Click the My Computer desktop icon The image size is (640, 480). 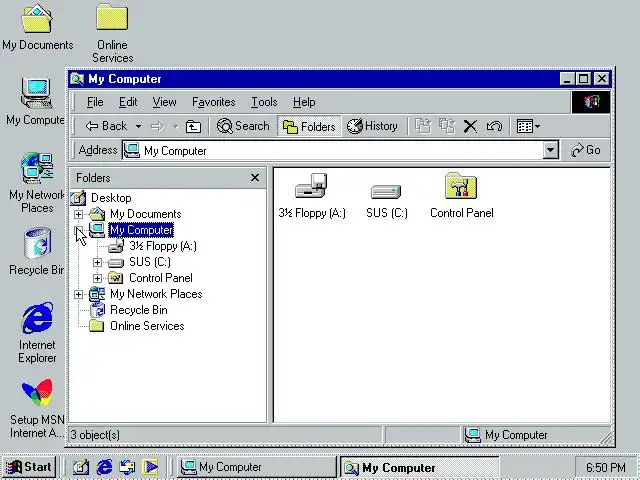(36, 101)
